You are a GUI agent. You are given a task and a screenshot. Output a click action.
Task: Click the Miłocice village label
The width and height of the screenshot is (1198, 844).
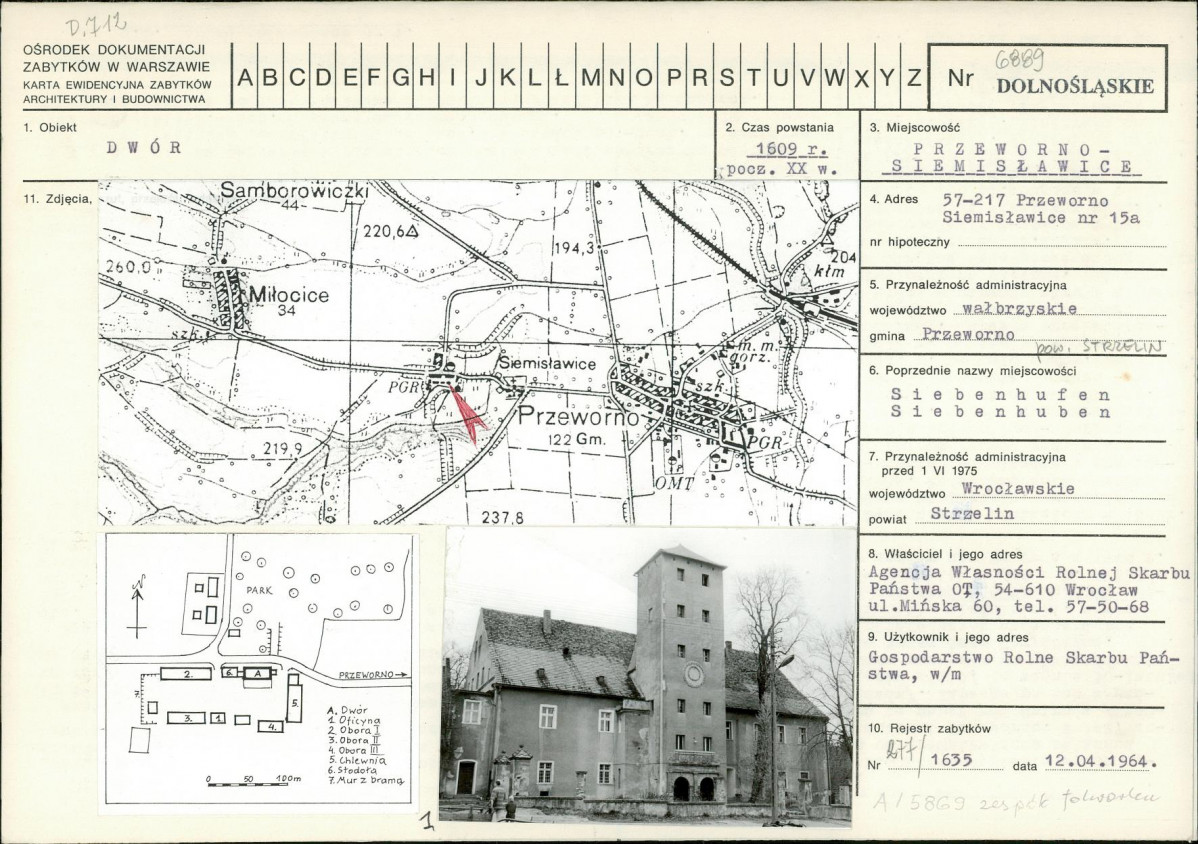[289, 296]
